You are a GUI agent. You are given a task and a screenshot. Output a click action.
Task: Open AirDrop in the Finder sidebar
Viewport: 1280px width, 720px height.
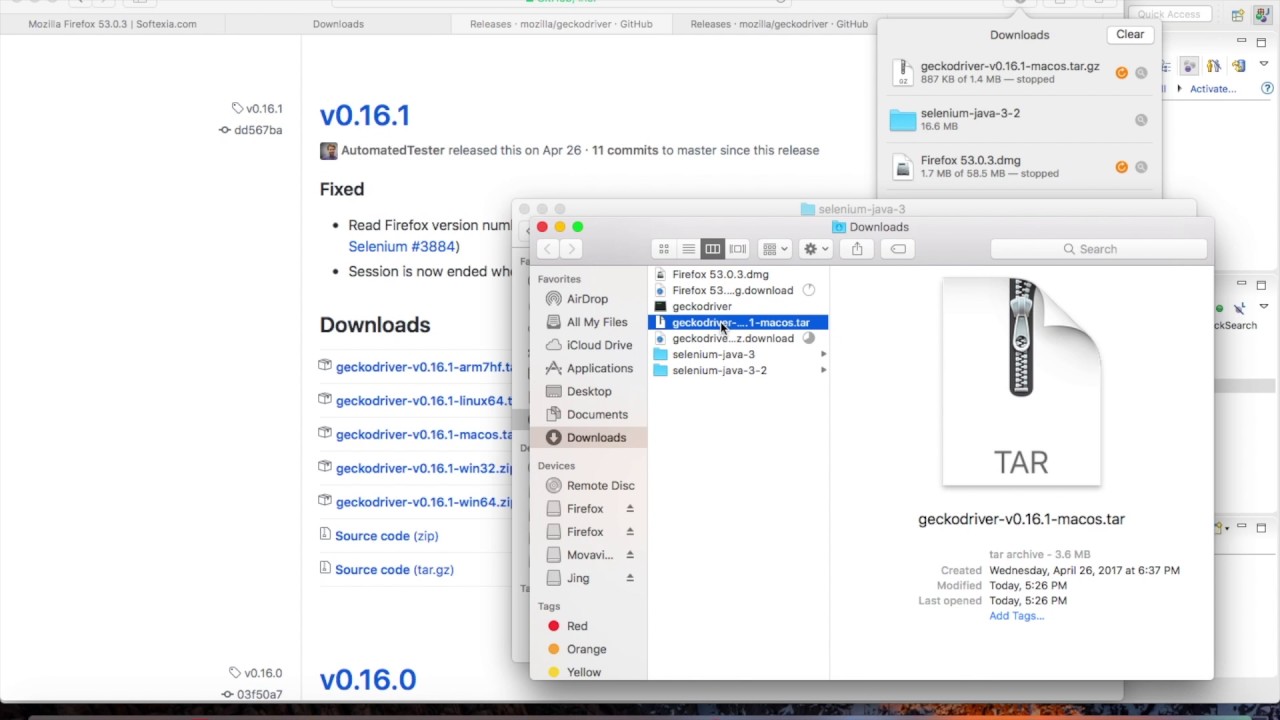[587, 299]
